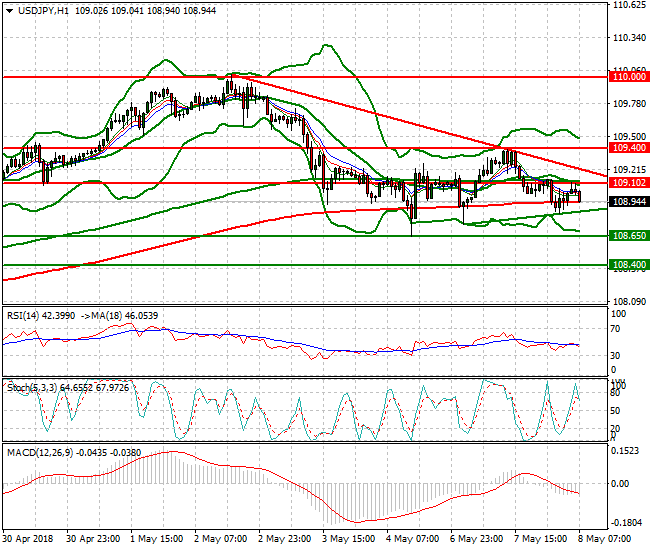Click the 30 Apr 23:00 time label

[x=93, y=539]
